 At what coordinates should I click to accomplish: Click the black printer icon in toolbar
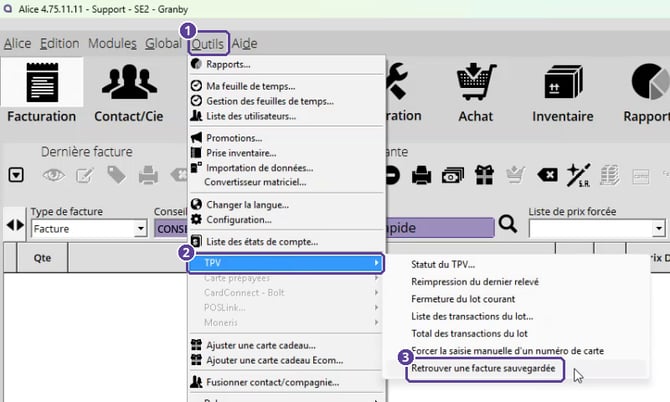click(x=421, y=175)
